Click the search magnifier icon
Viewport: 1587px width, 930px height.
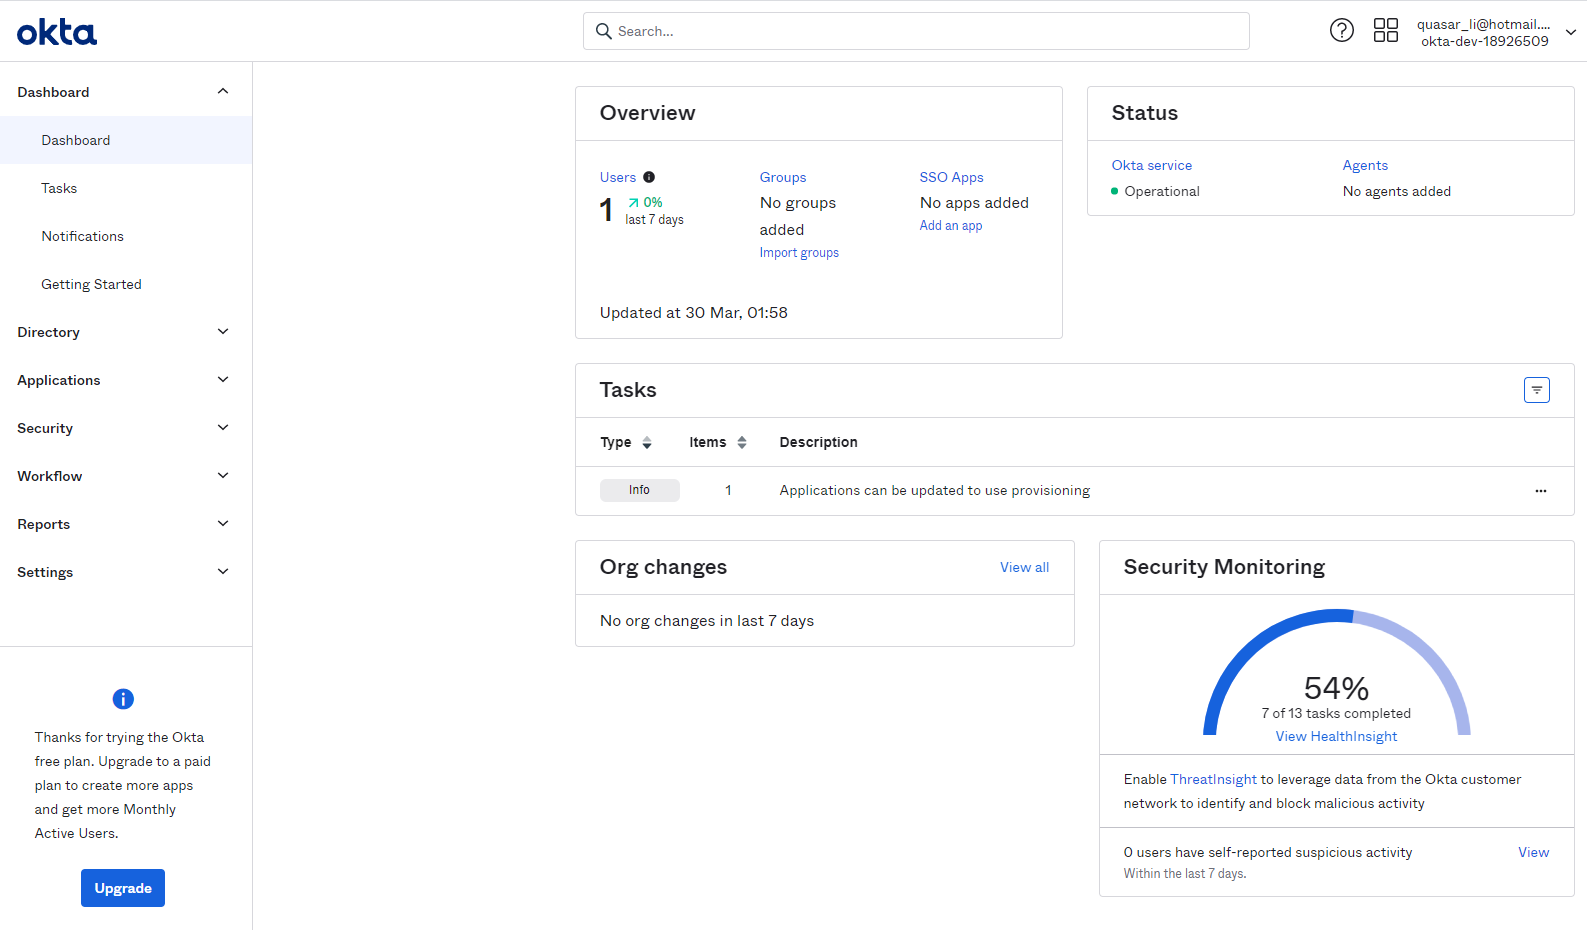[x=604, y=31]
